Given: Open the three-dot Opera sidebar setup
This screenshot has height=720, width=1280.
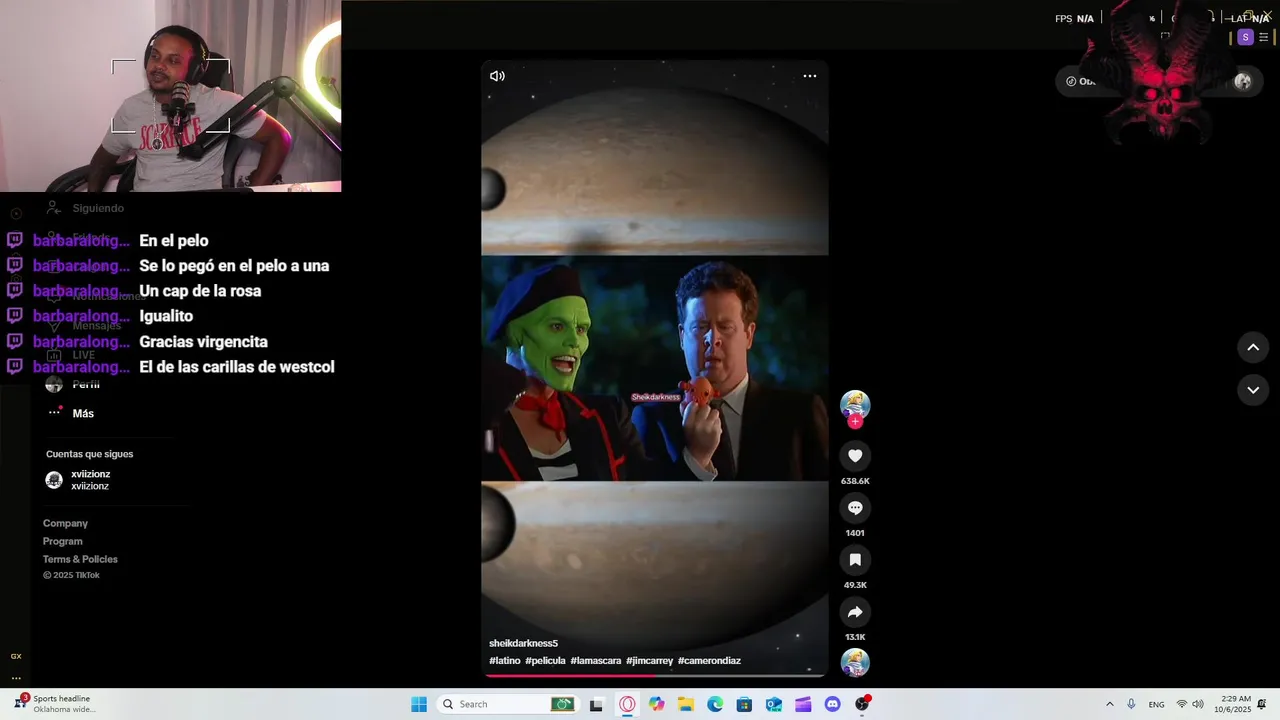Looking at the screenshot, I should (x=16, y=678).
